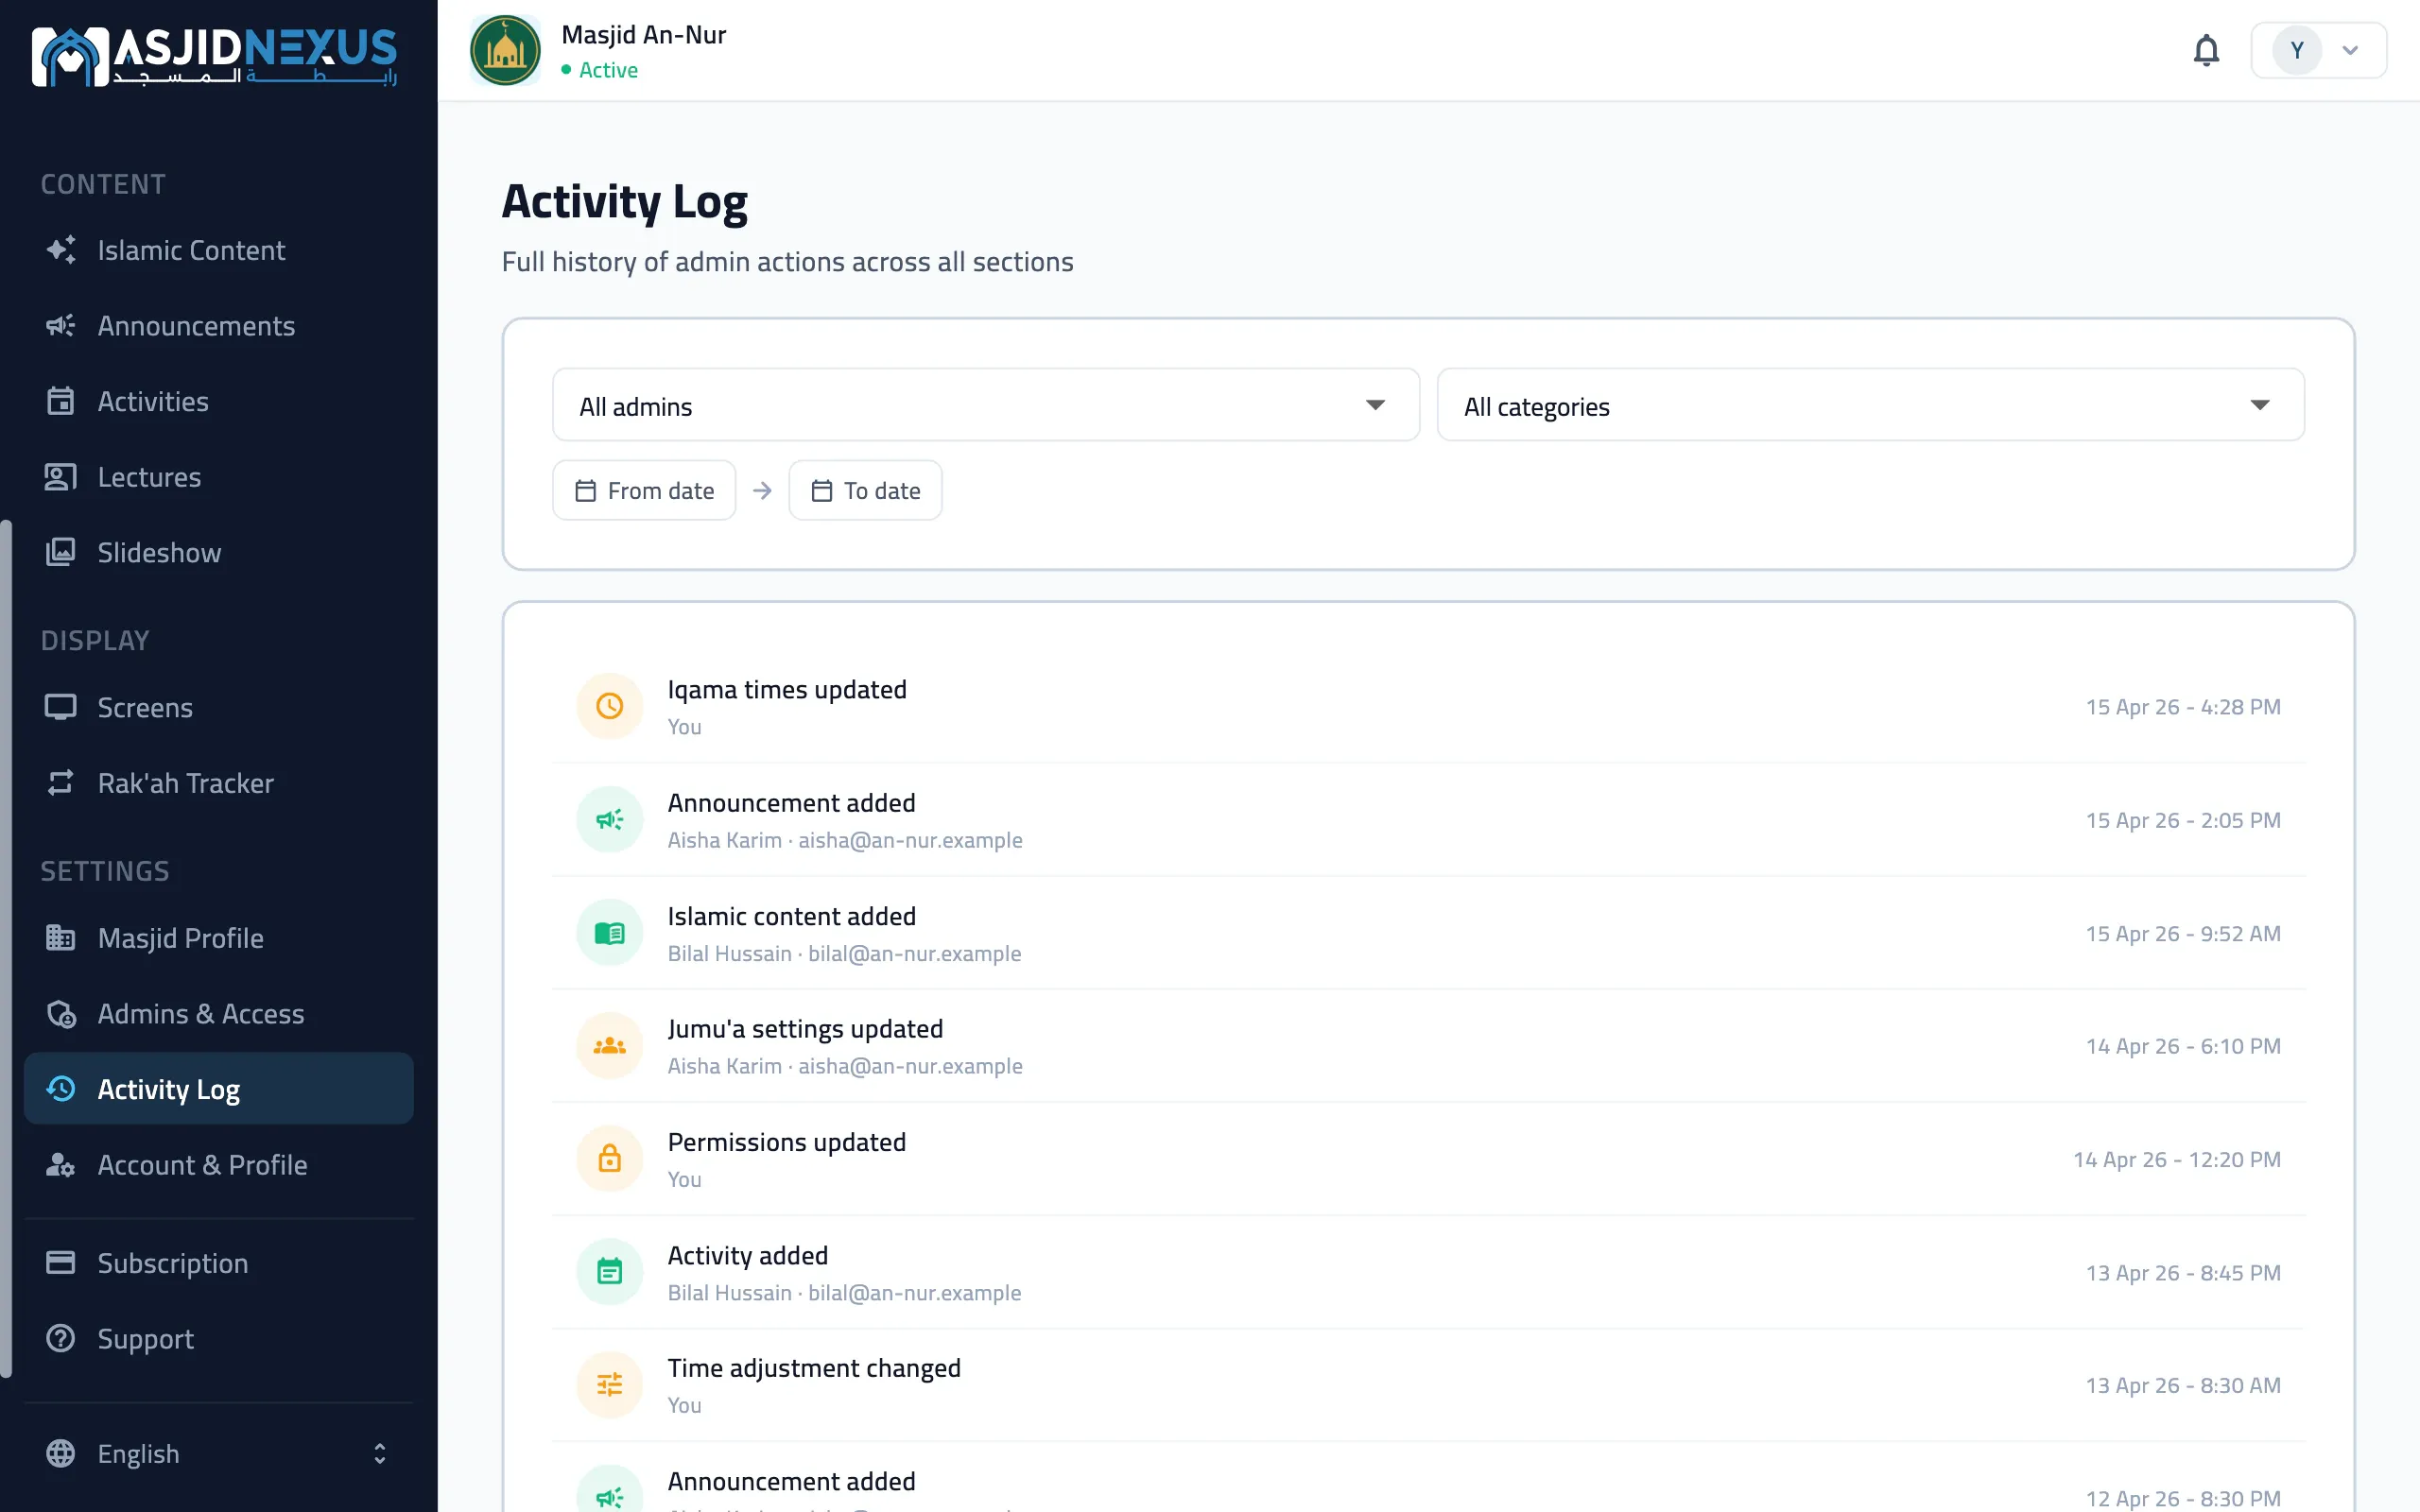Go to Announcements in the sidebar
Viewport: 2420px width, 1512px height.
click(219, 326)
